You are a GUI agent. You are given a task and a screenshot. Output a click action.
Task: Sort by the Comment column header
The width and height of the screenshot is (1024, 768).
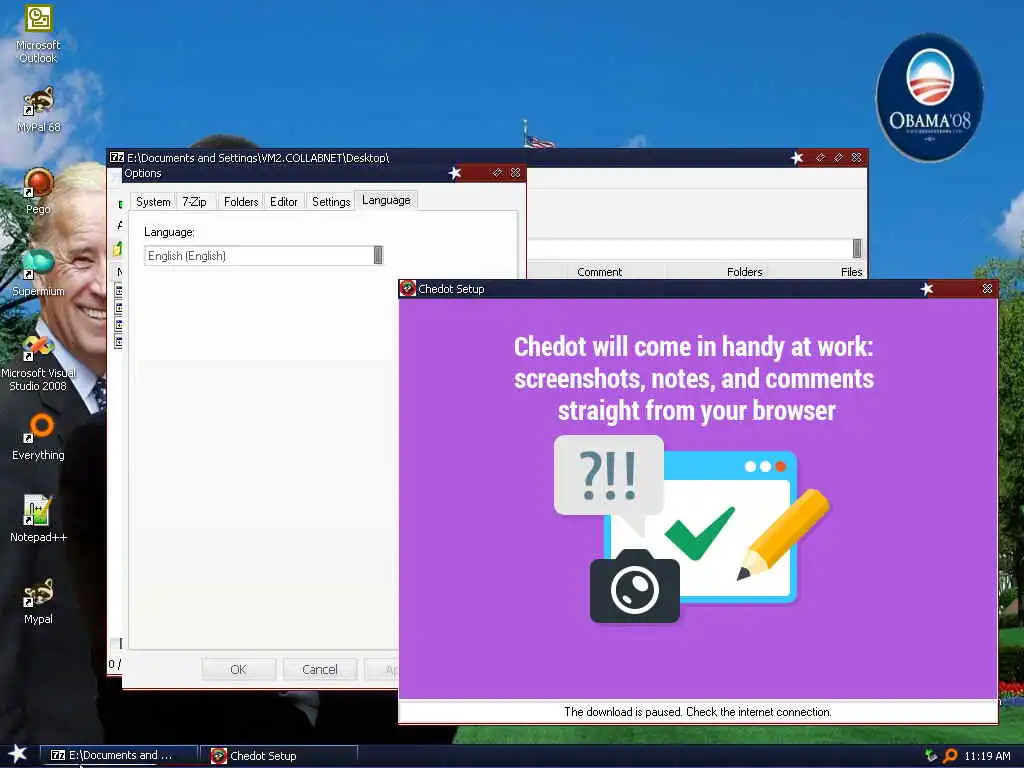click(600, 272)
